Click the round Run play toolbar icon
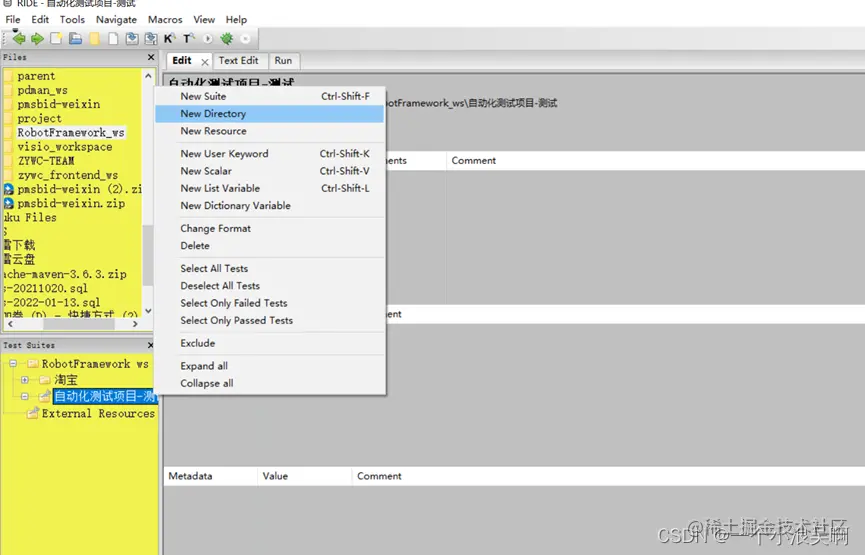Screen dimensions: 865x555 click(x=208, y=39)
